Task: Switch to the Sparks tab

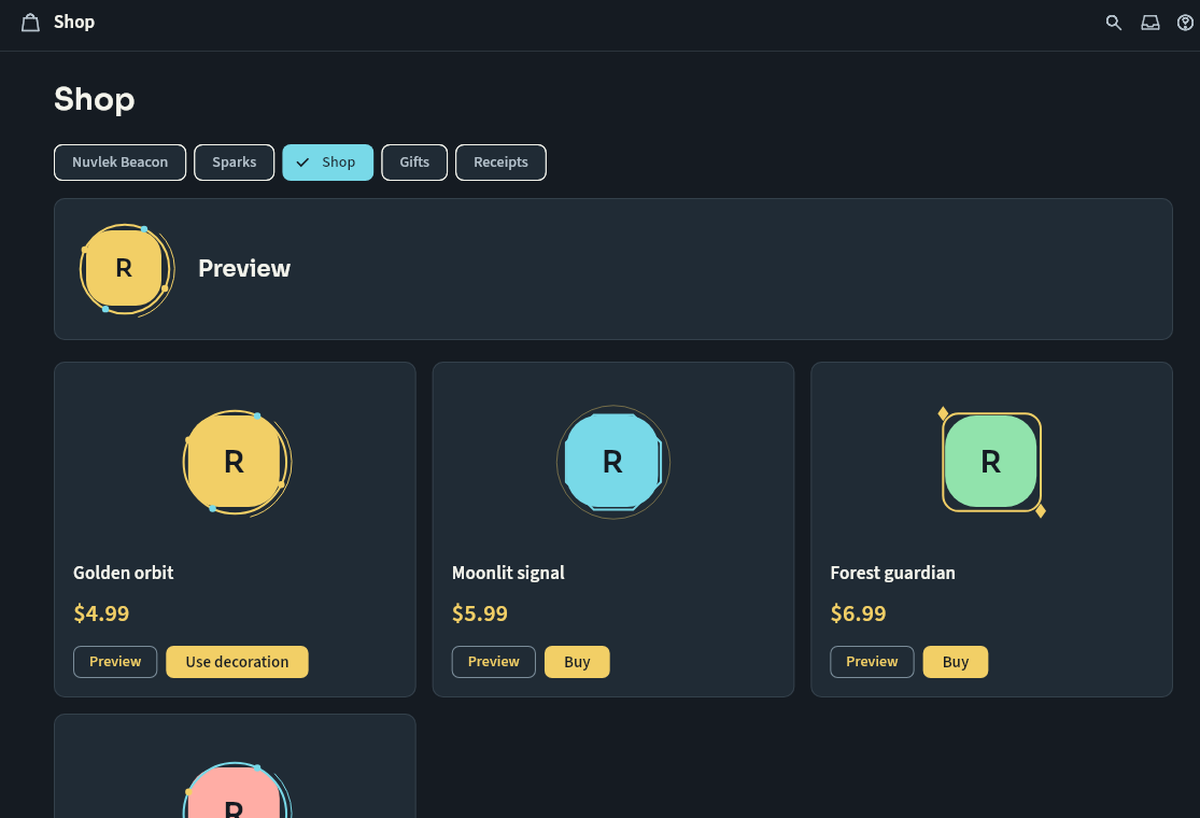Action: point(234,162)
